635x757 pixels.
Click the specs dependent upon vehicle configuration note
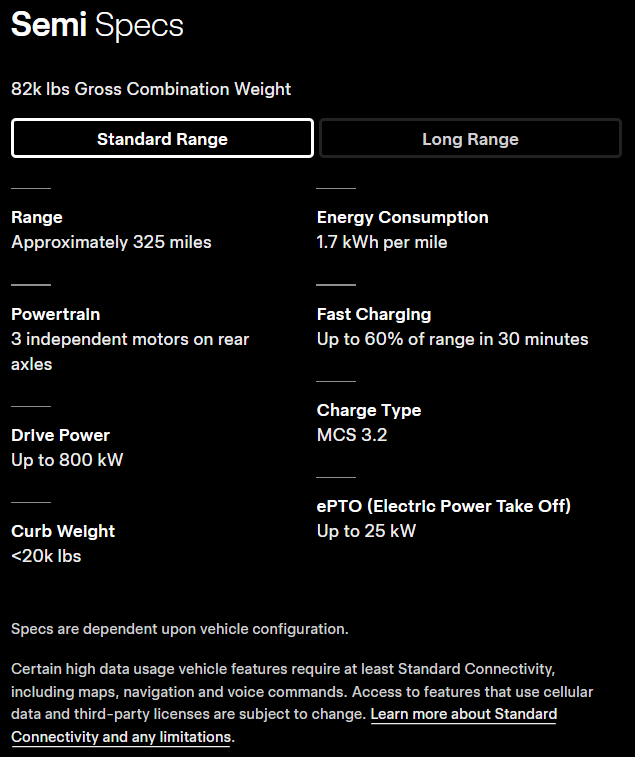[x=180, y=629]
